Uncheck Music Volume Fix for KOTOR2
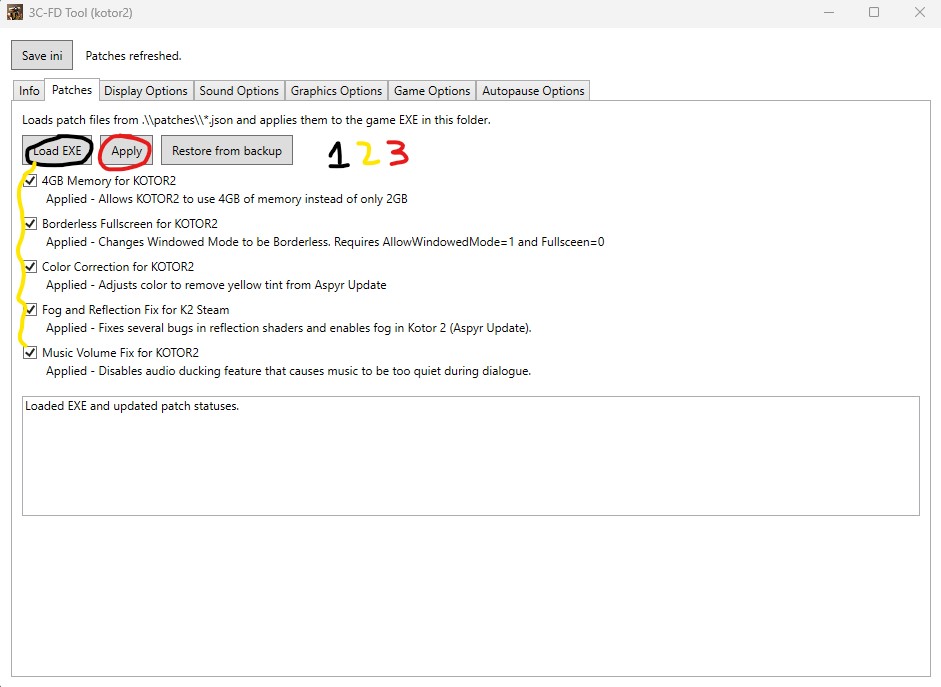Viewport: 941px width, 687px height. tap(30, 353)
